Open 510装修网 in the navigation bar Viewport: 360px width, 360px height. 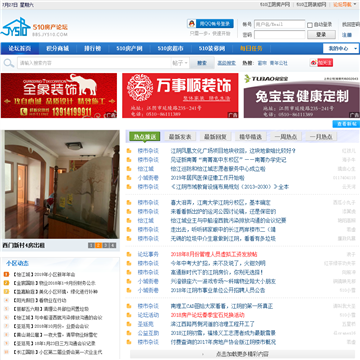212,49
